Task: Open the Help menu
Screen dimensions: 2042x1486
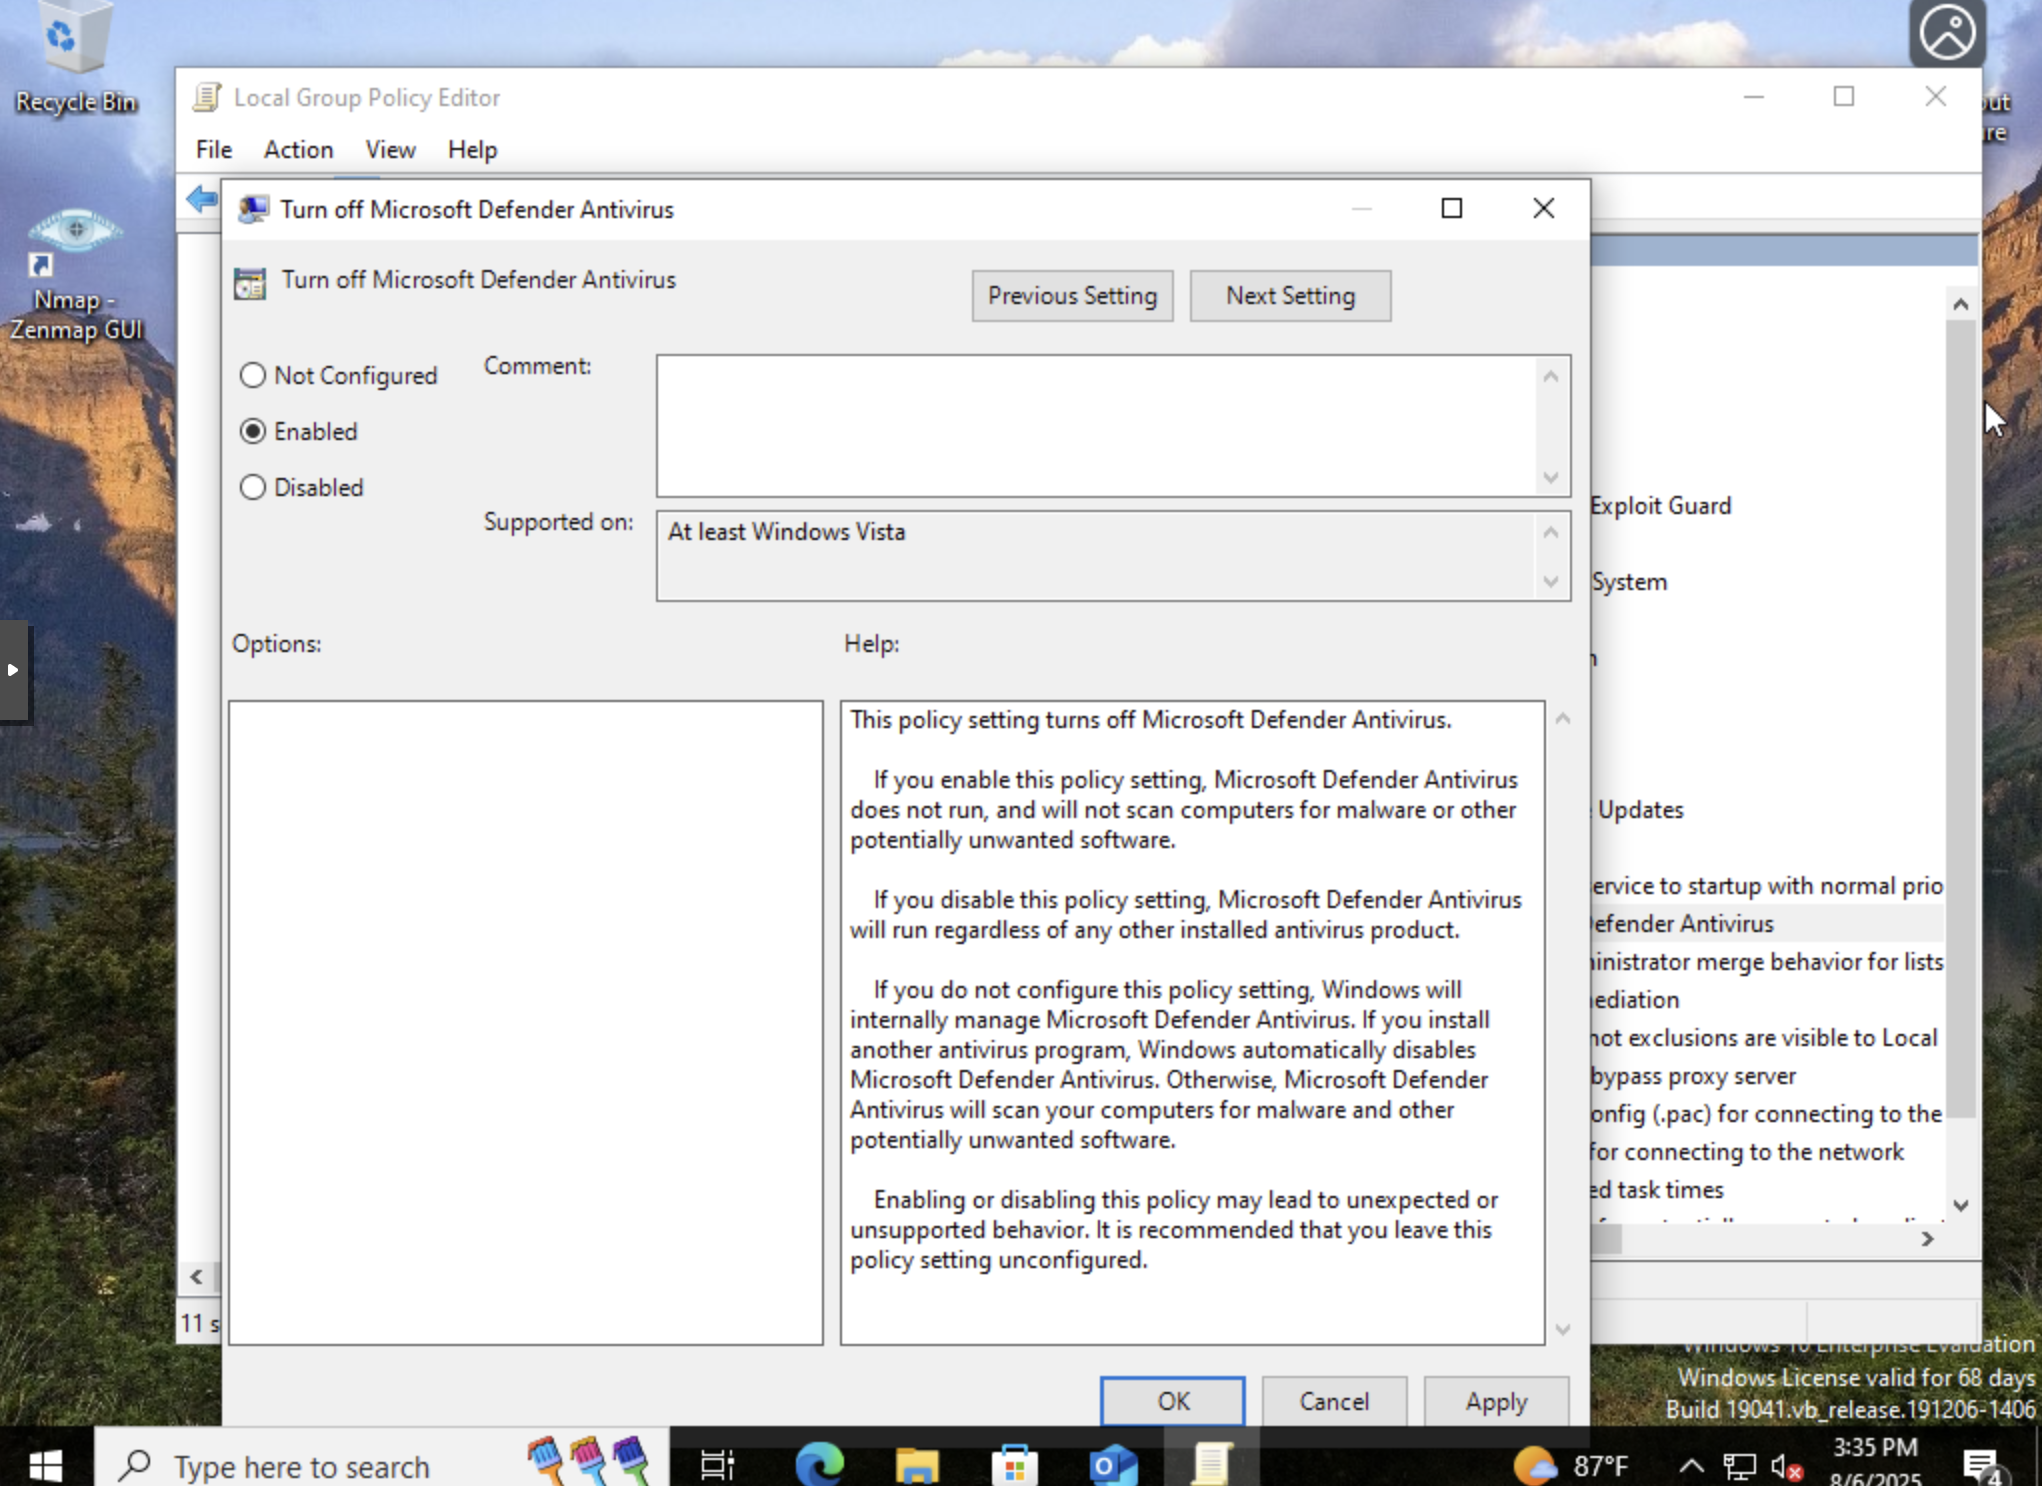Action: point(472,149)
